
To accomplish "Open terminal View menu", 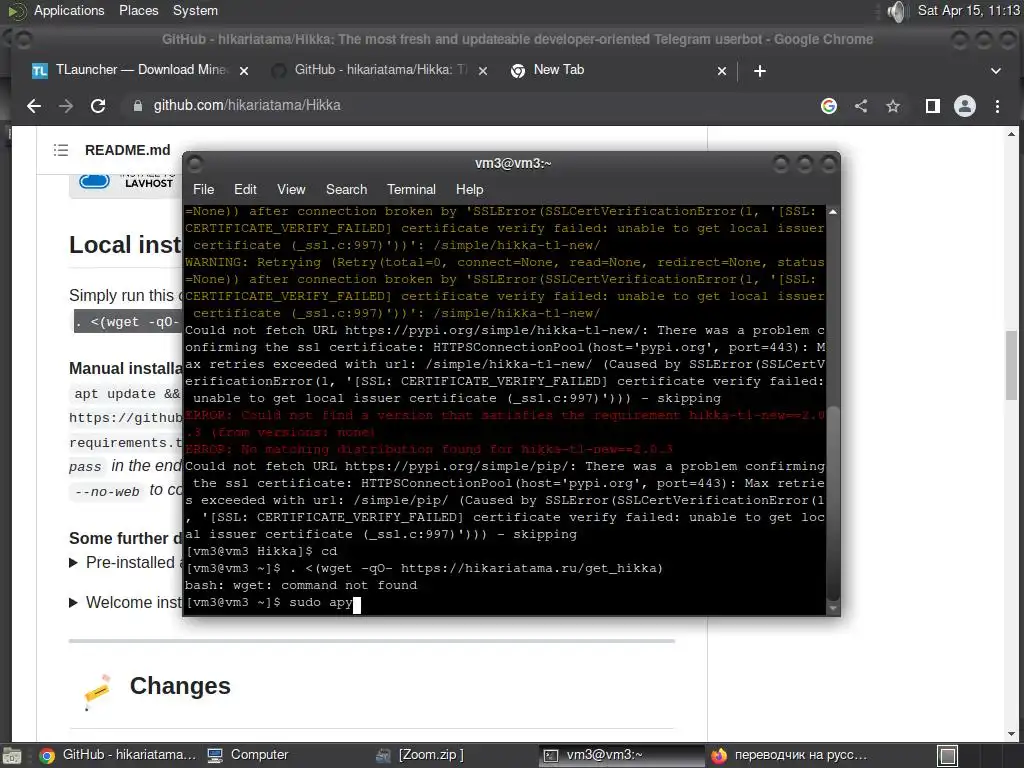I will pyautogui.click(x=291, y=189).
